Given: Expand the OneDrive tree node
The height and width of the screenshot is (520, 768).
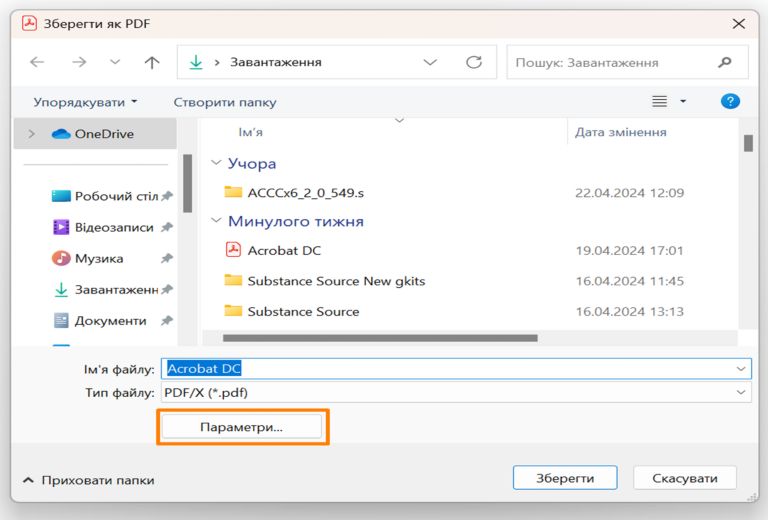Looking at the screenshot, I should click(32, 134).
